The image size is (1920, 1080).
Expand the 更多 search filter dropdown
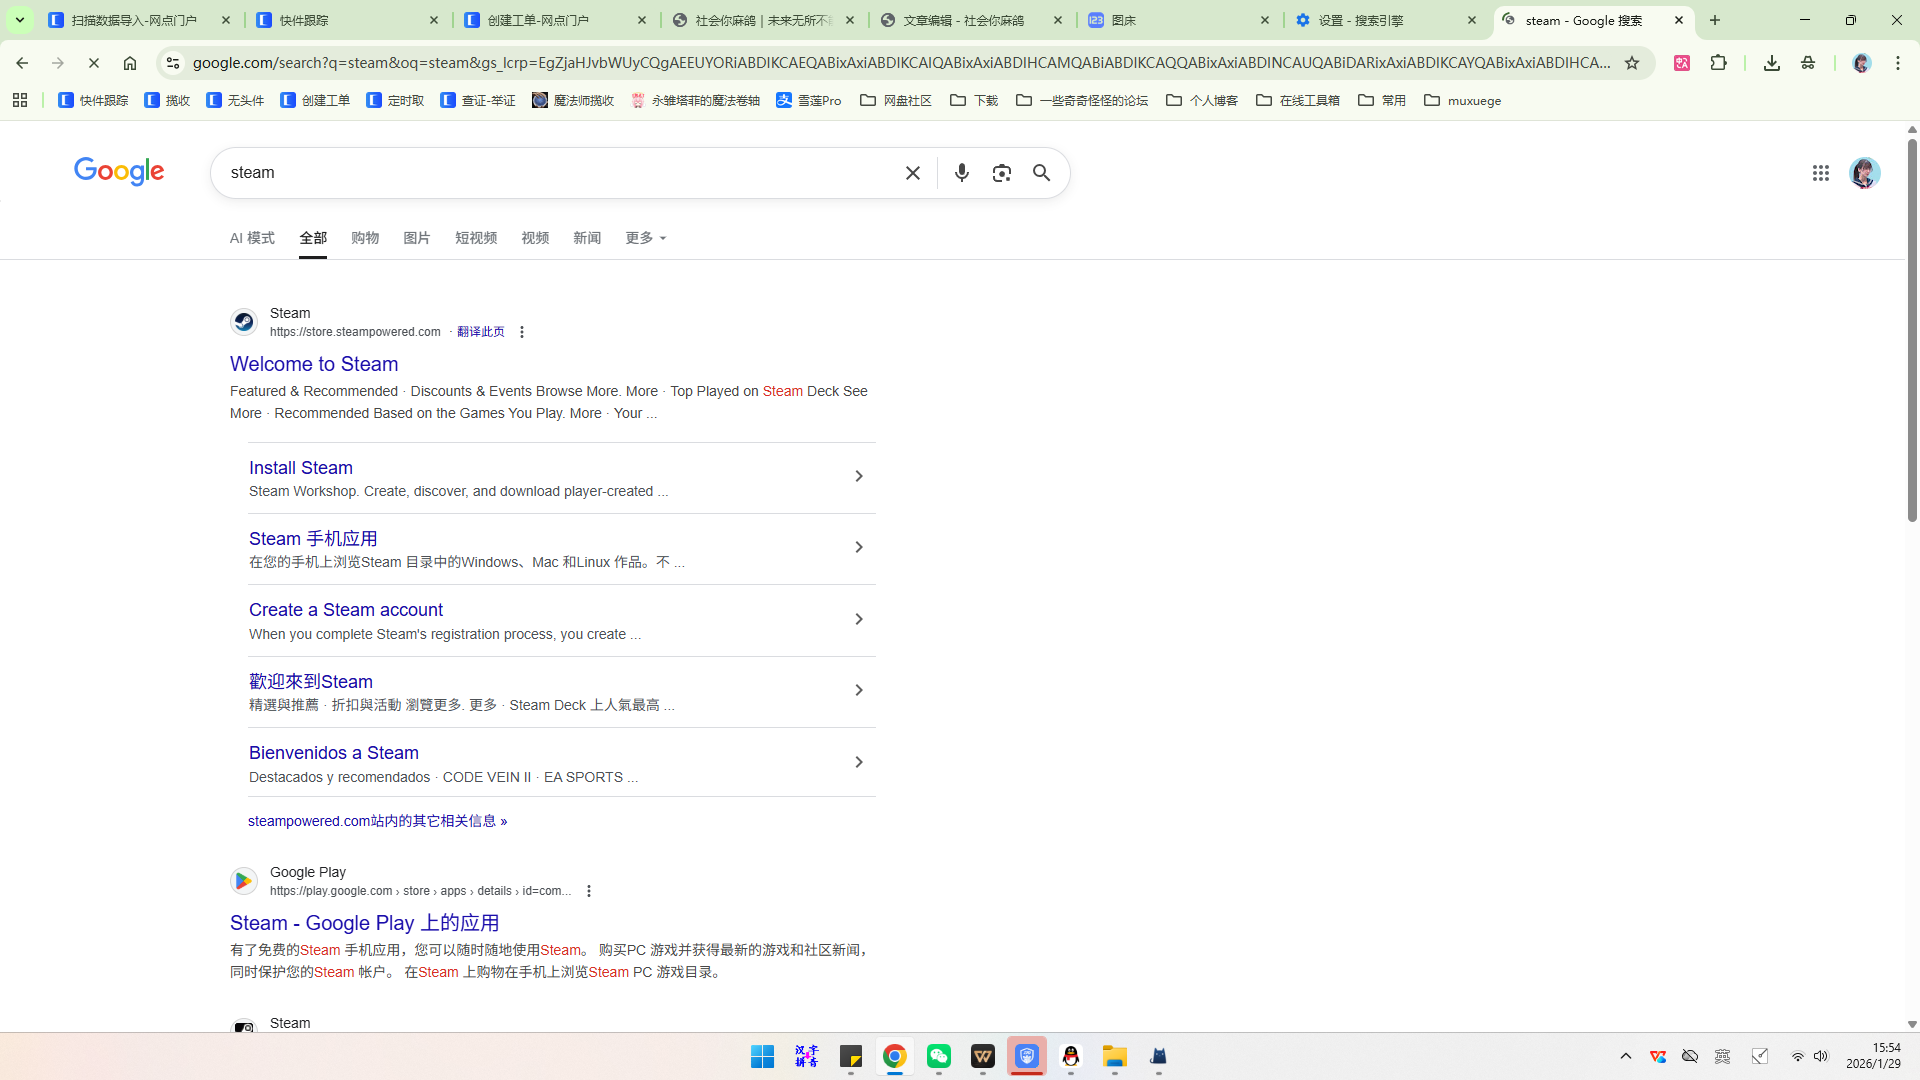pos(645,238)
